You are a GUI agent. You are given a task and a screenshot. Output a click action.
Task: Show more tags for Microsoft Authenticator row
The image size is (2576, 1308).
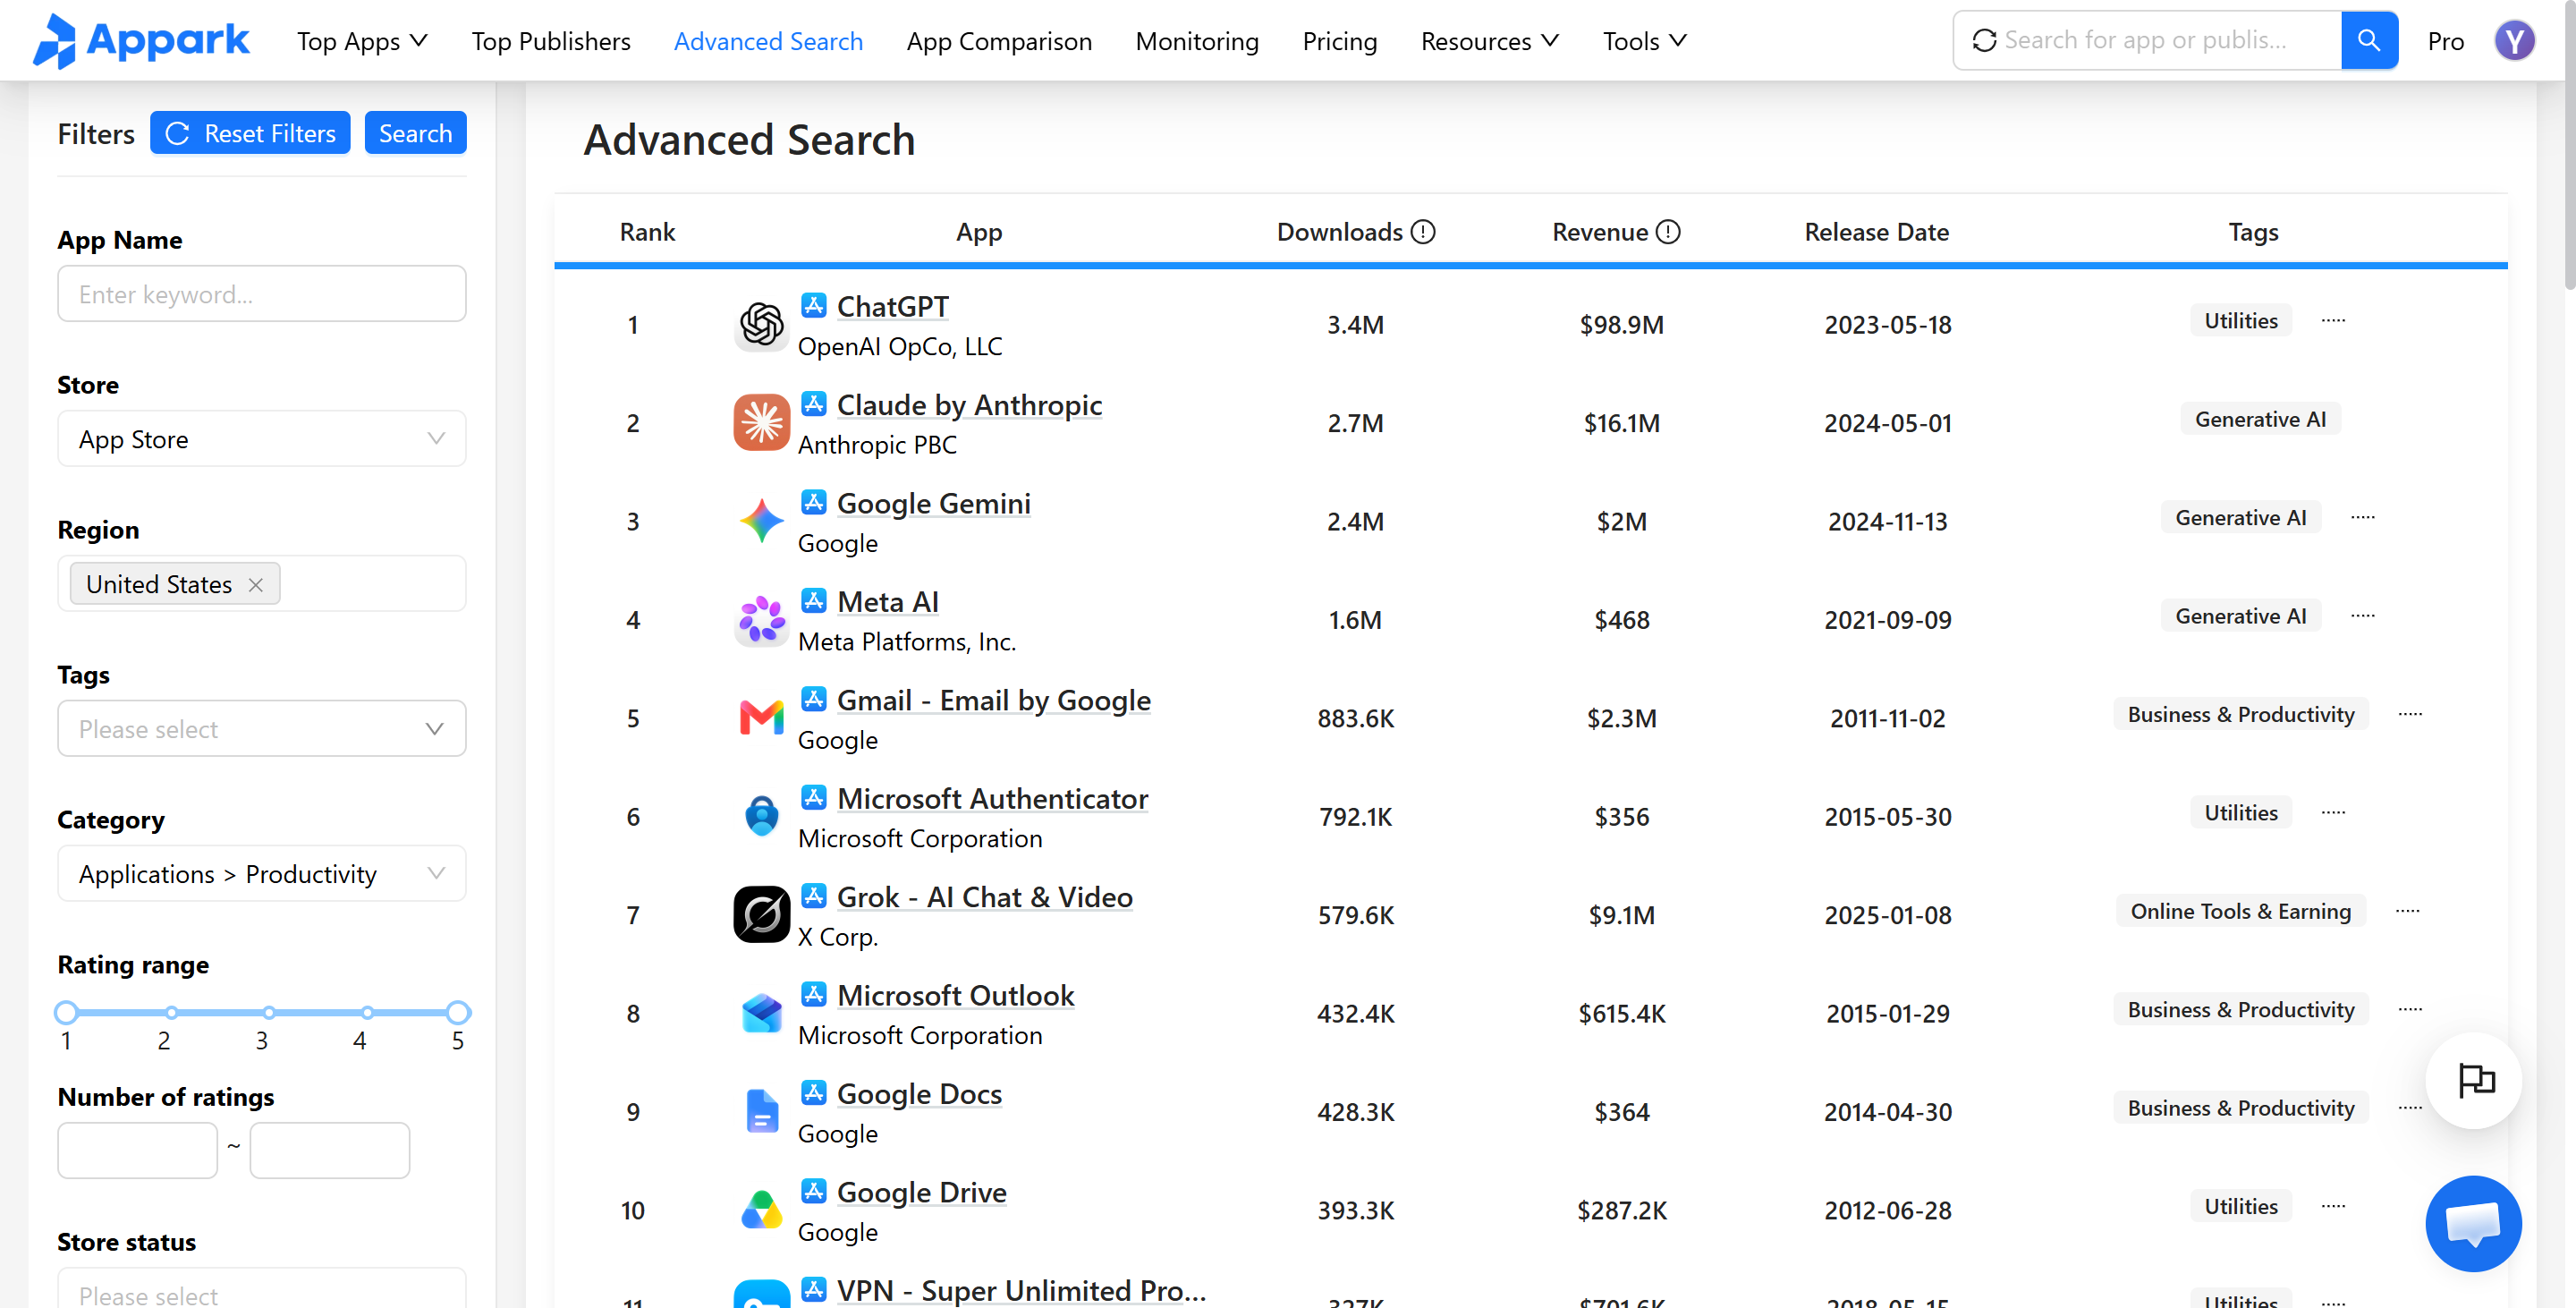[x=2333, y=813]
